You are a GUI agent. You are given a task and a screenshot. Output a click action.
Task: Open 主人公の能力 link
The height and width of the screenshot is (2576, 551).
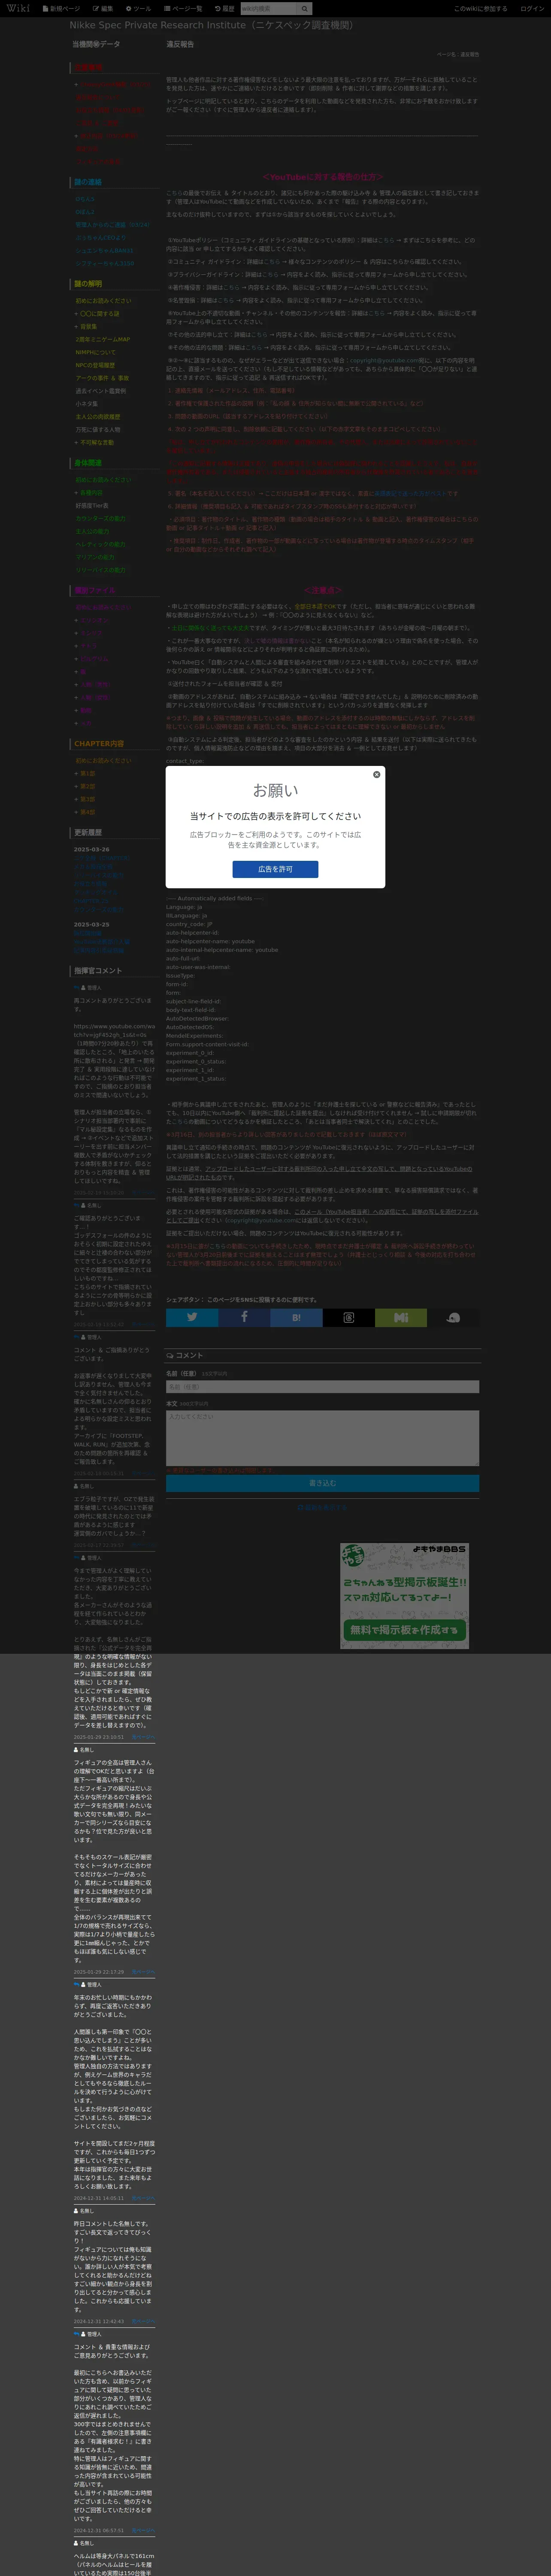click(92, 531)
